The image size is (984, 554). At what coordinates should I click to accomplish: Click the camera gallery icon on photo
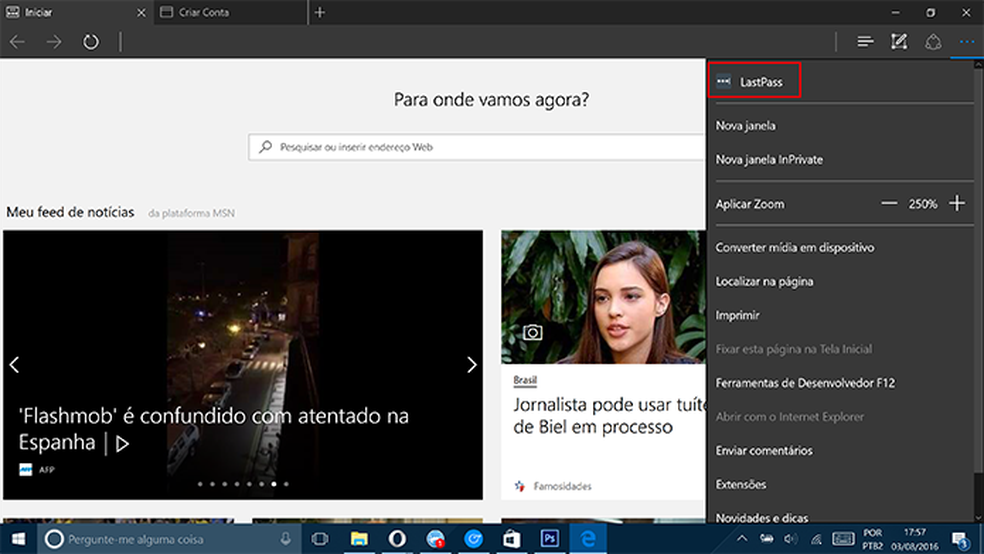click(x=533, y=333)
